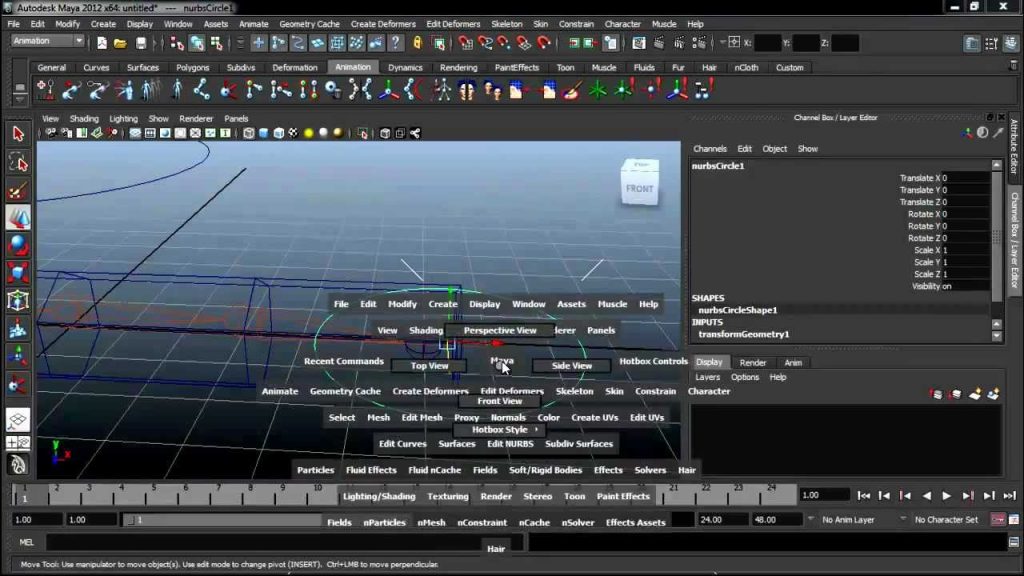Viewport: 1024px width, 576px height.
Task: Open shelf options arrow left of shelf
Action: (20, 98)
